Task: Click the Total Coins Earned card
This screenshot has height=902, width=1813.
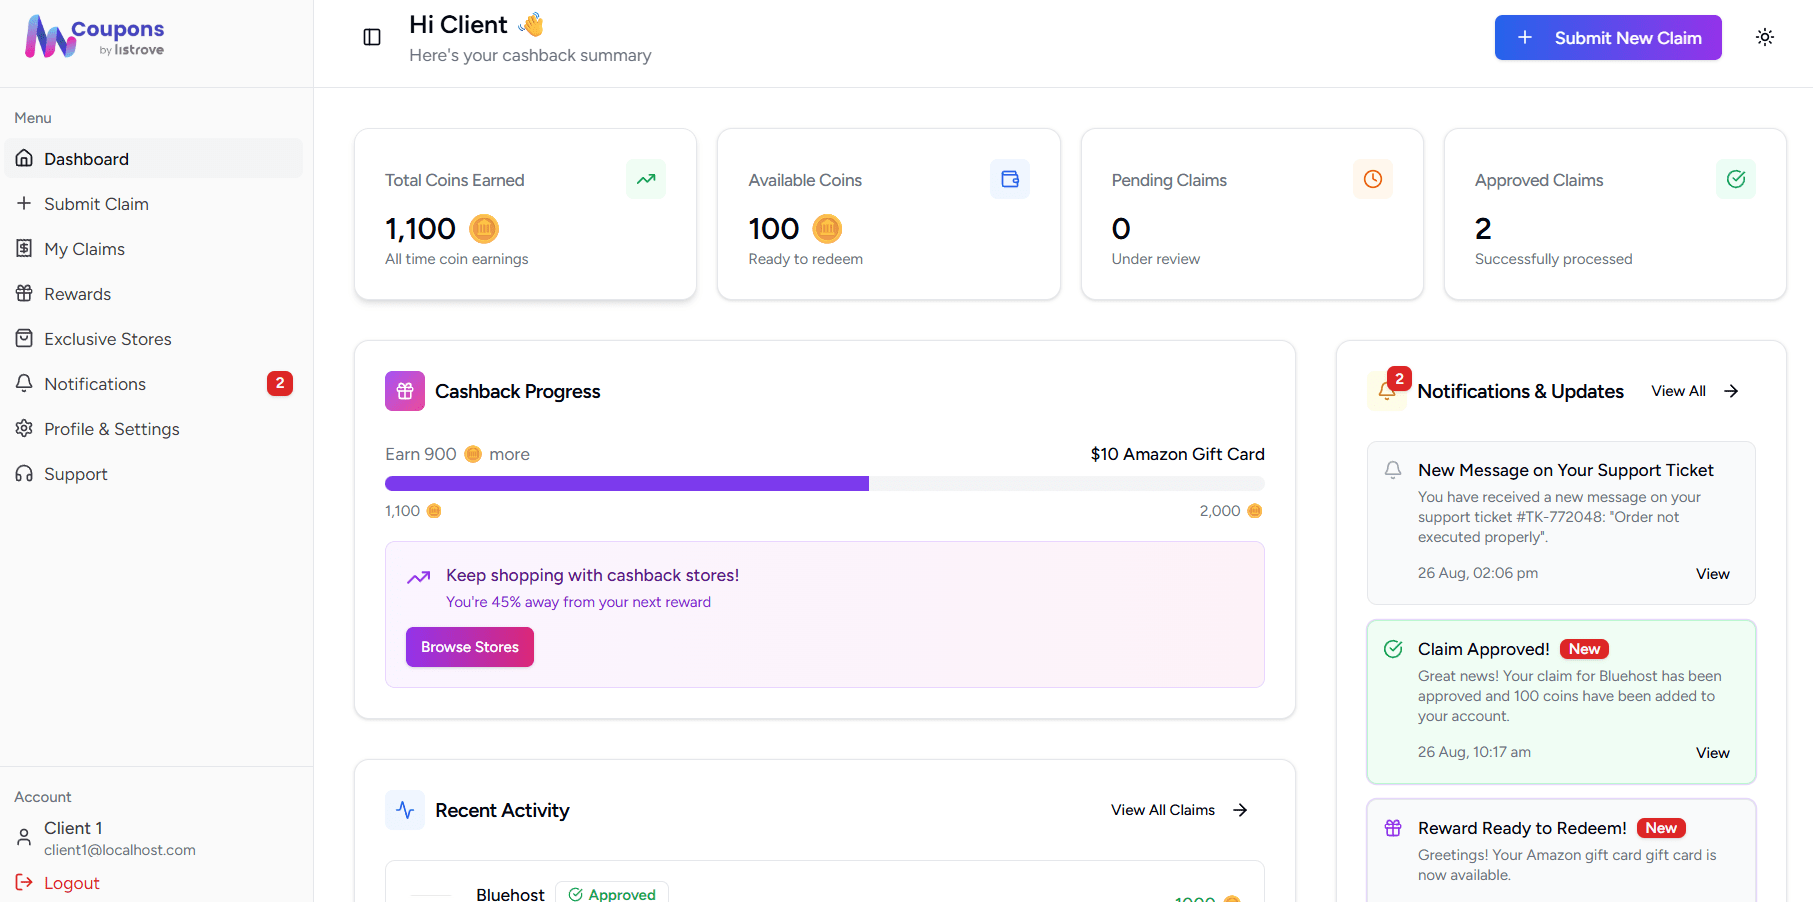Action: tap(525, 214)
